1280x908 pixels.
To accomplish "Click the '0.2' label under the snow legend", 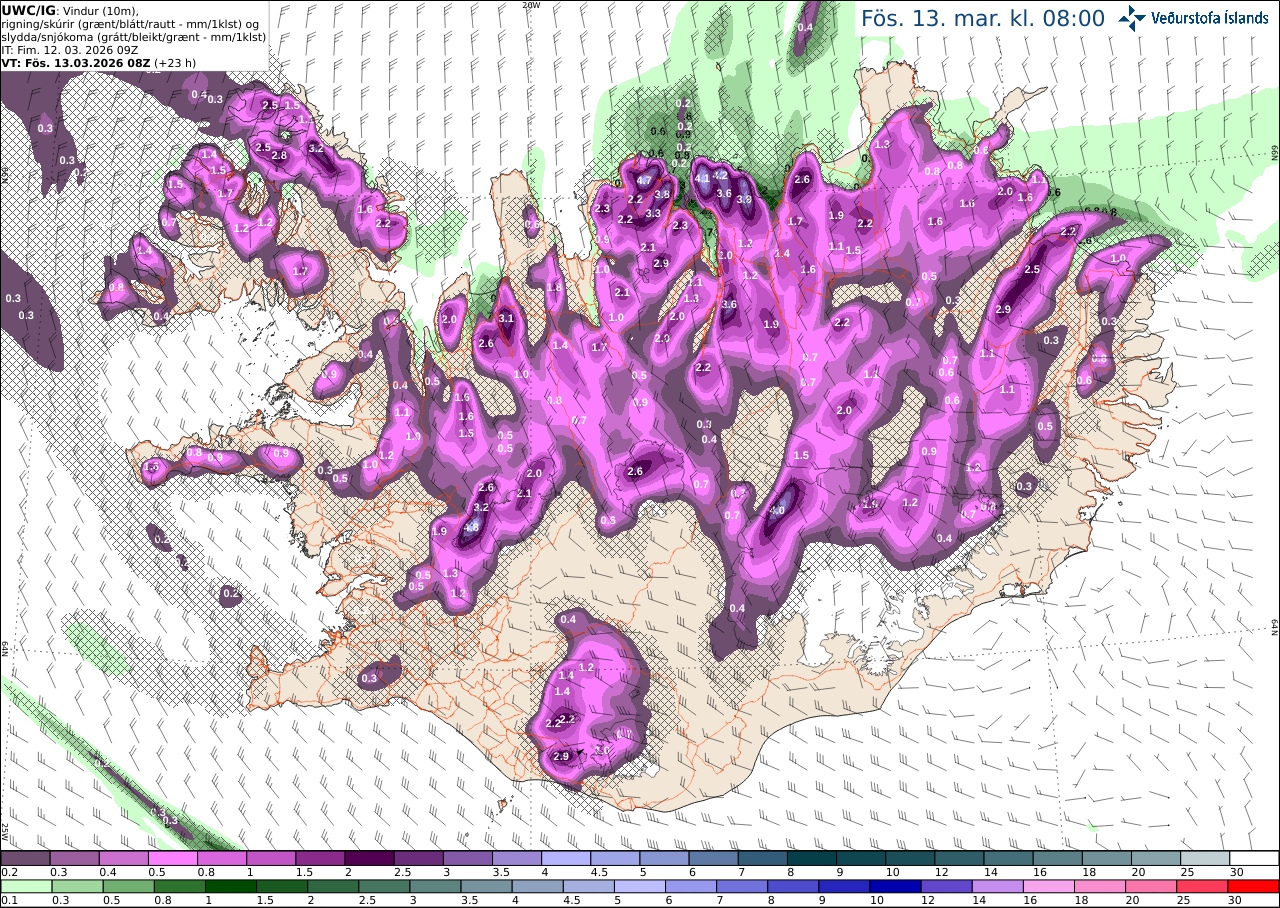I will click(9, 872).
